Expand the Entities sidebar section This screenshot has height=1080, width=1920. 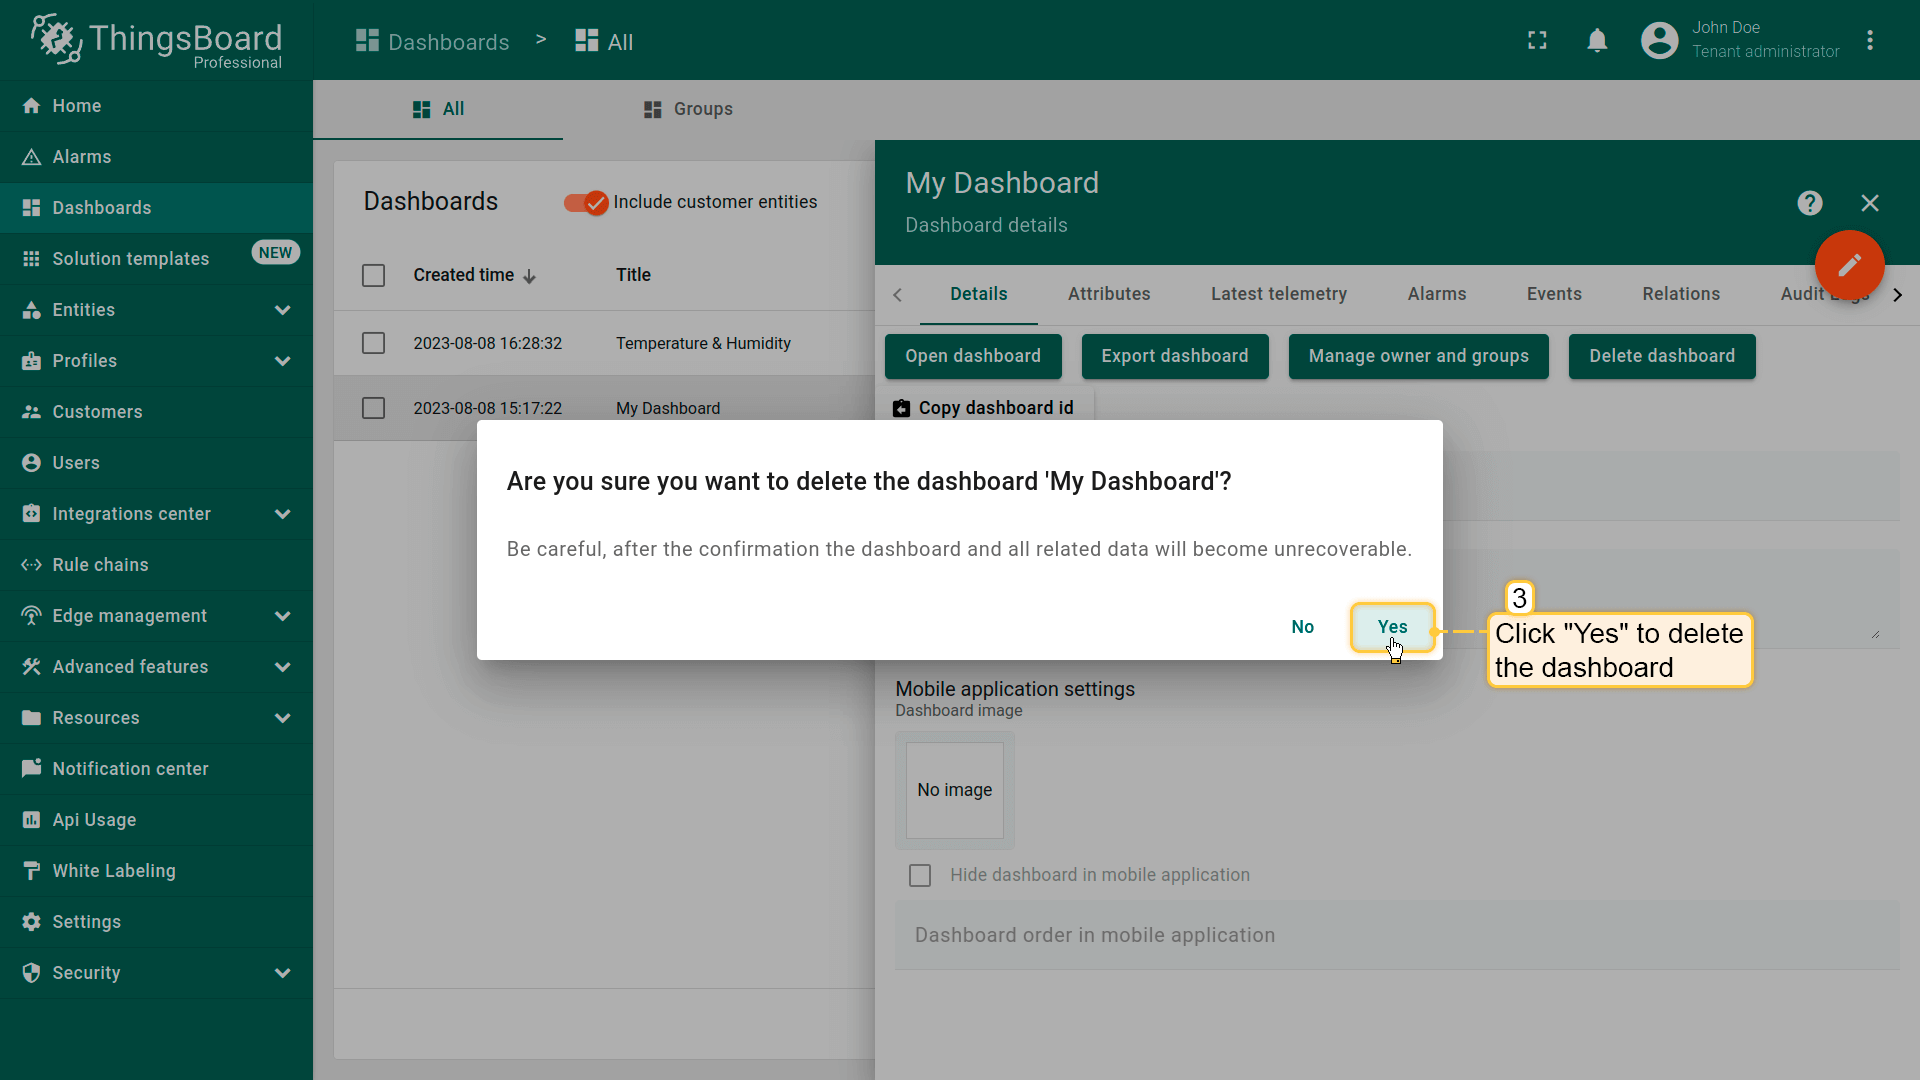[282, 310]
